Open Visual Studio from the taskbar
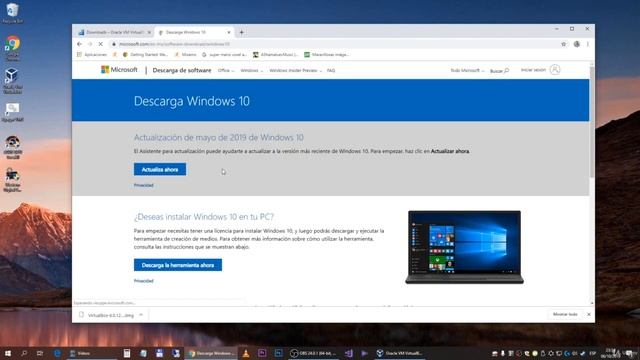The width and height of the screenshot is (640, 360). point(349,353)
